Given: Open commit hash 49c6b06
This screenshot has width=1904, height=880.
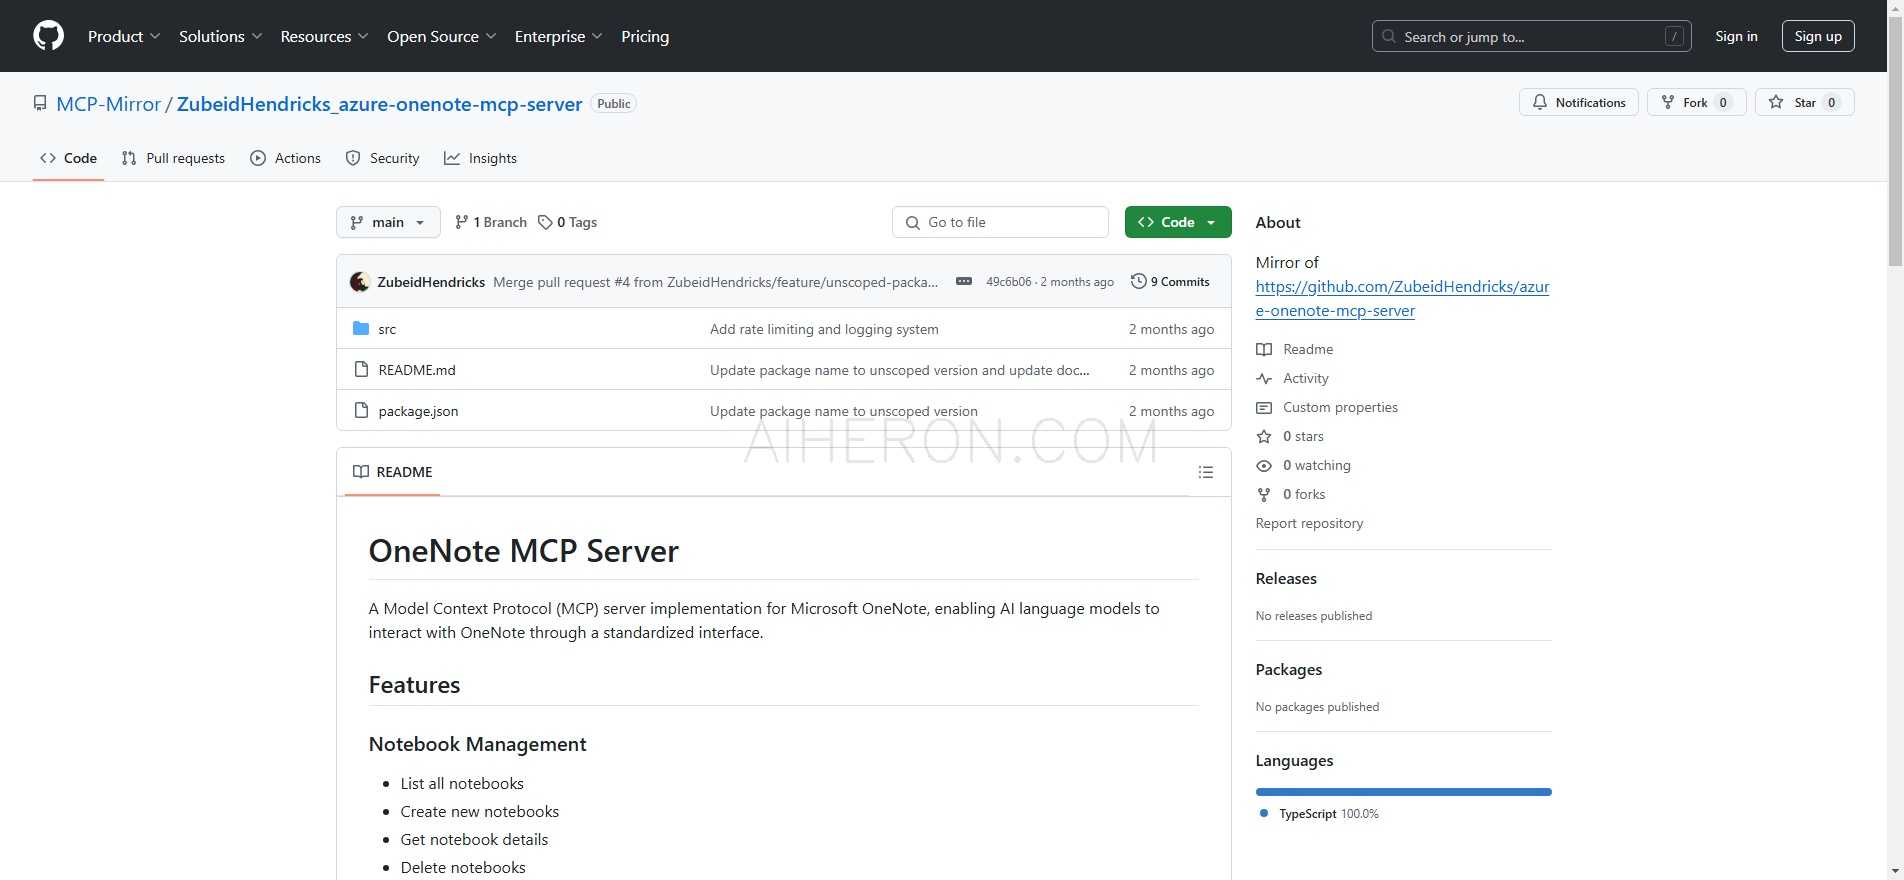Looking at the screenshot, I should click(x=1008, y=282).
